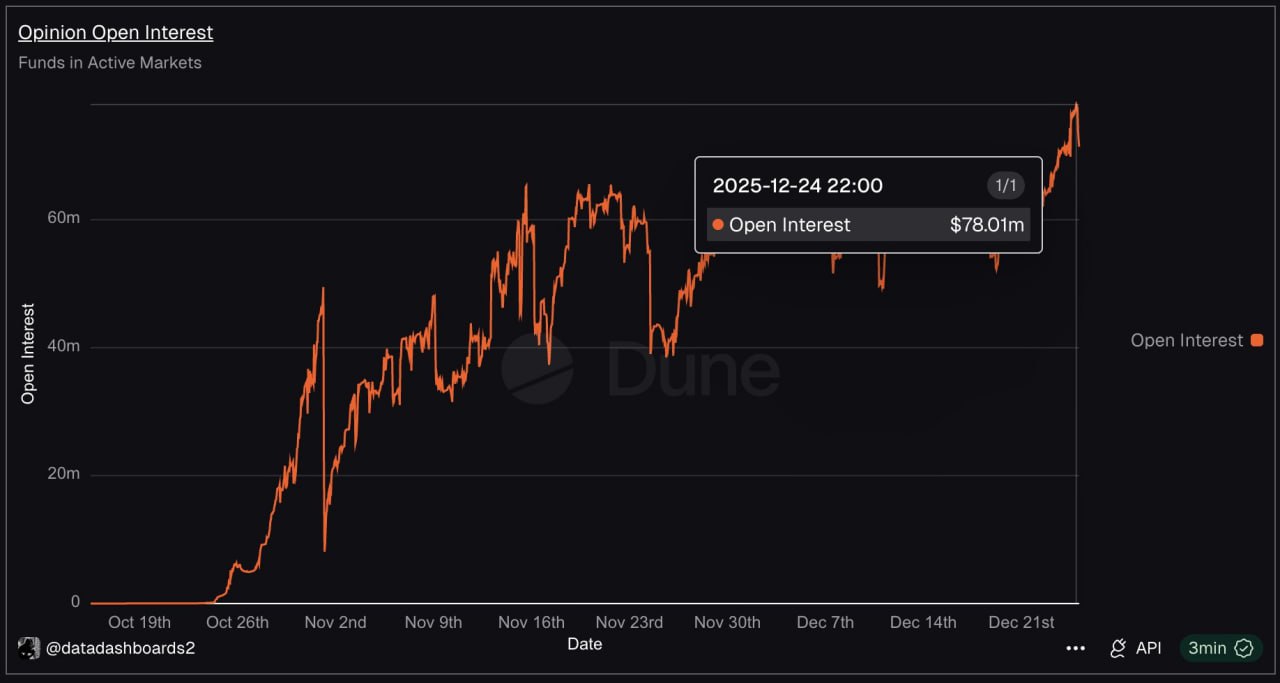The image size is (1280, 683).
Task: Click the Nov 16th date axis label
Action: tap(531, 622)
